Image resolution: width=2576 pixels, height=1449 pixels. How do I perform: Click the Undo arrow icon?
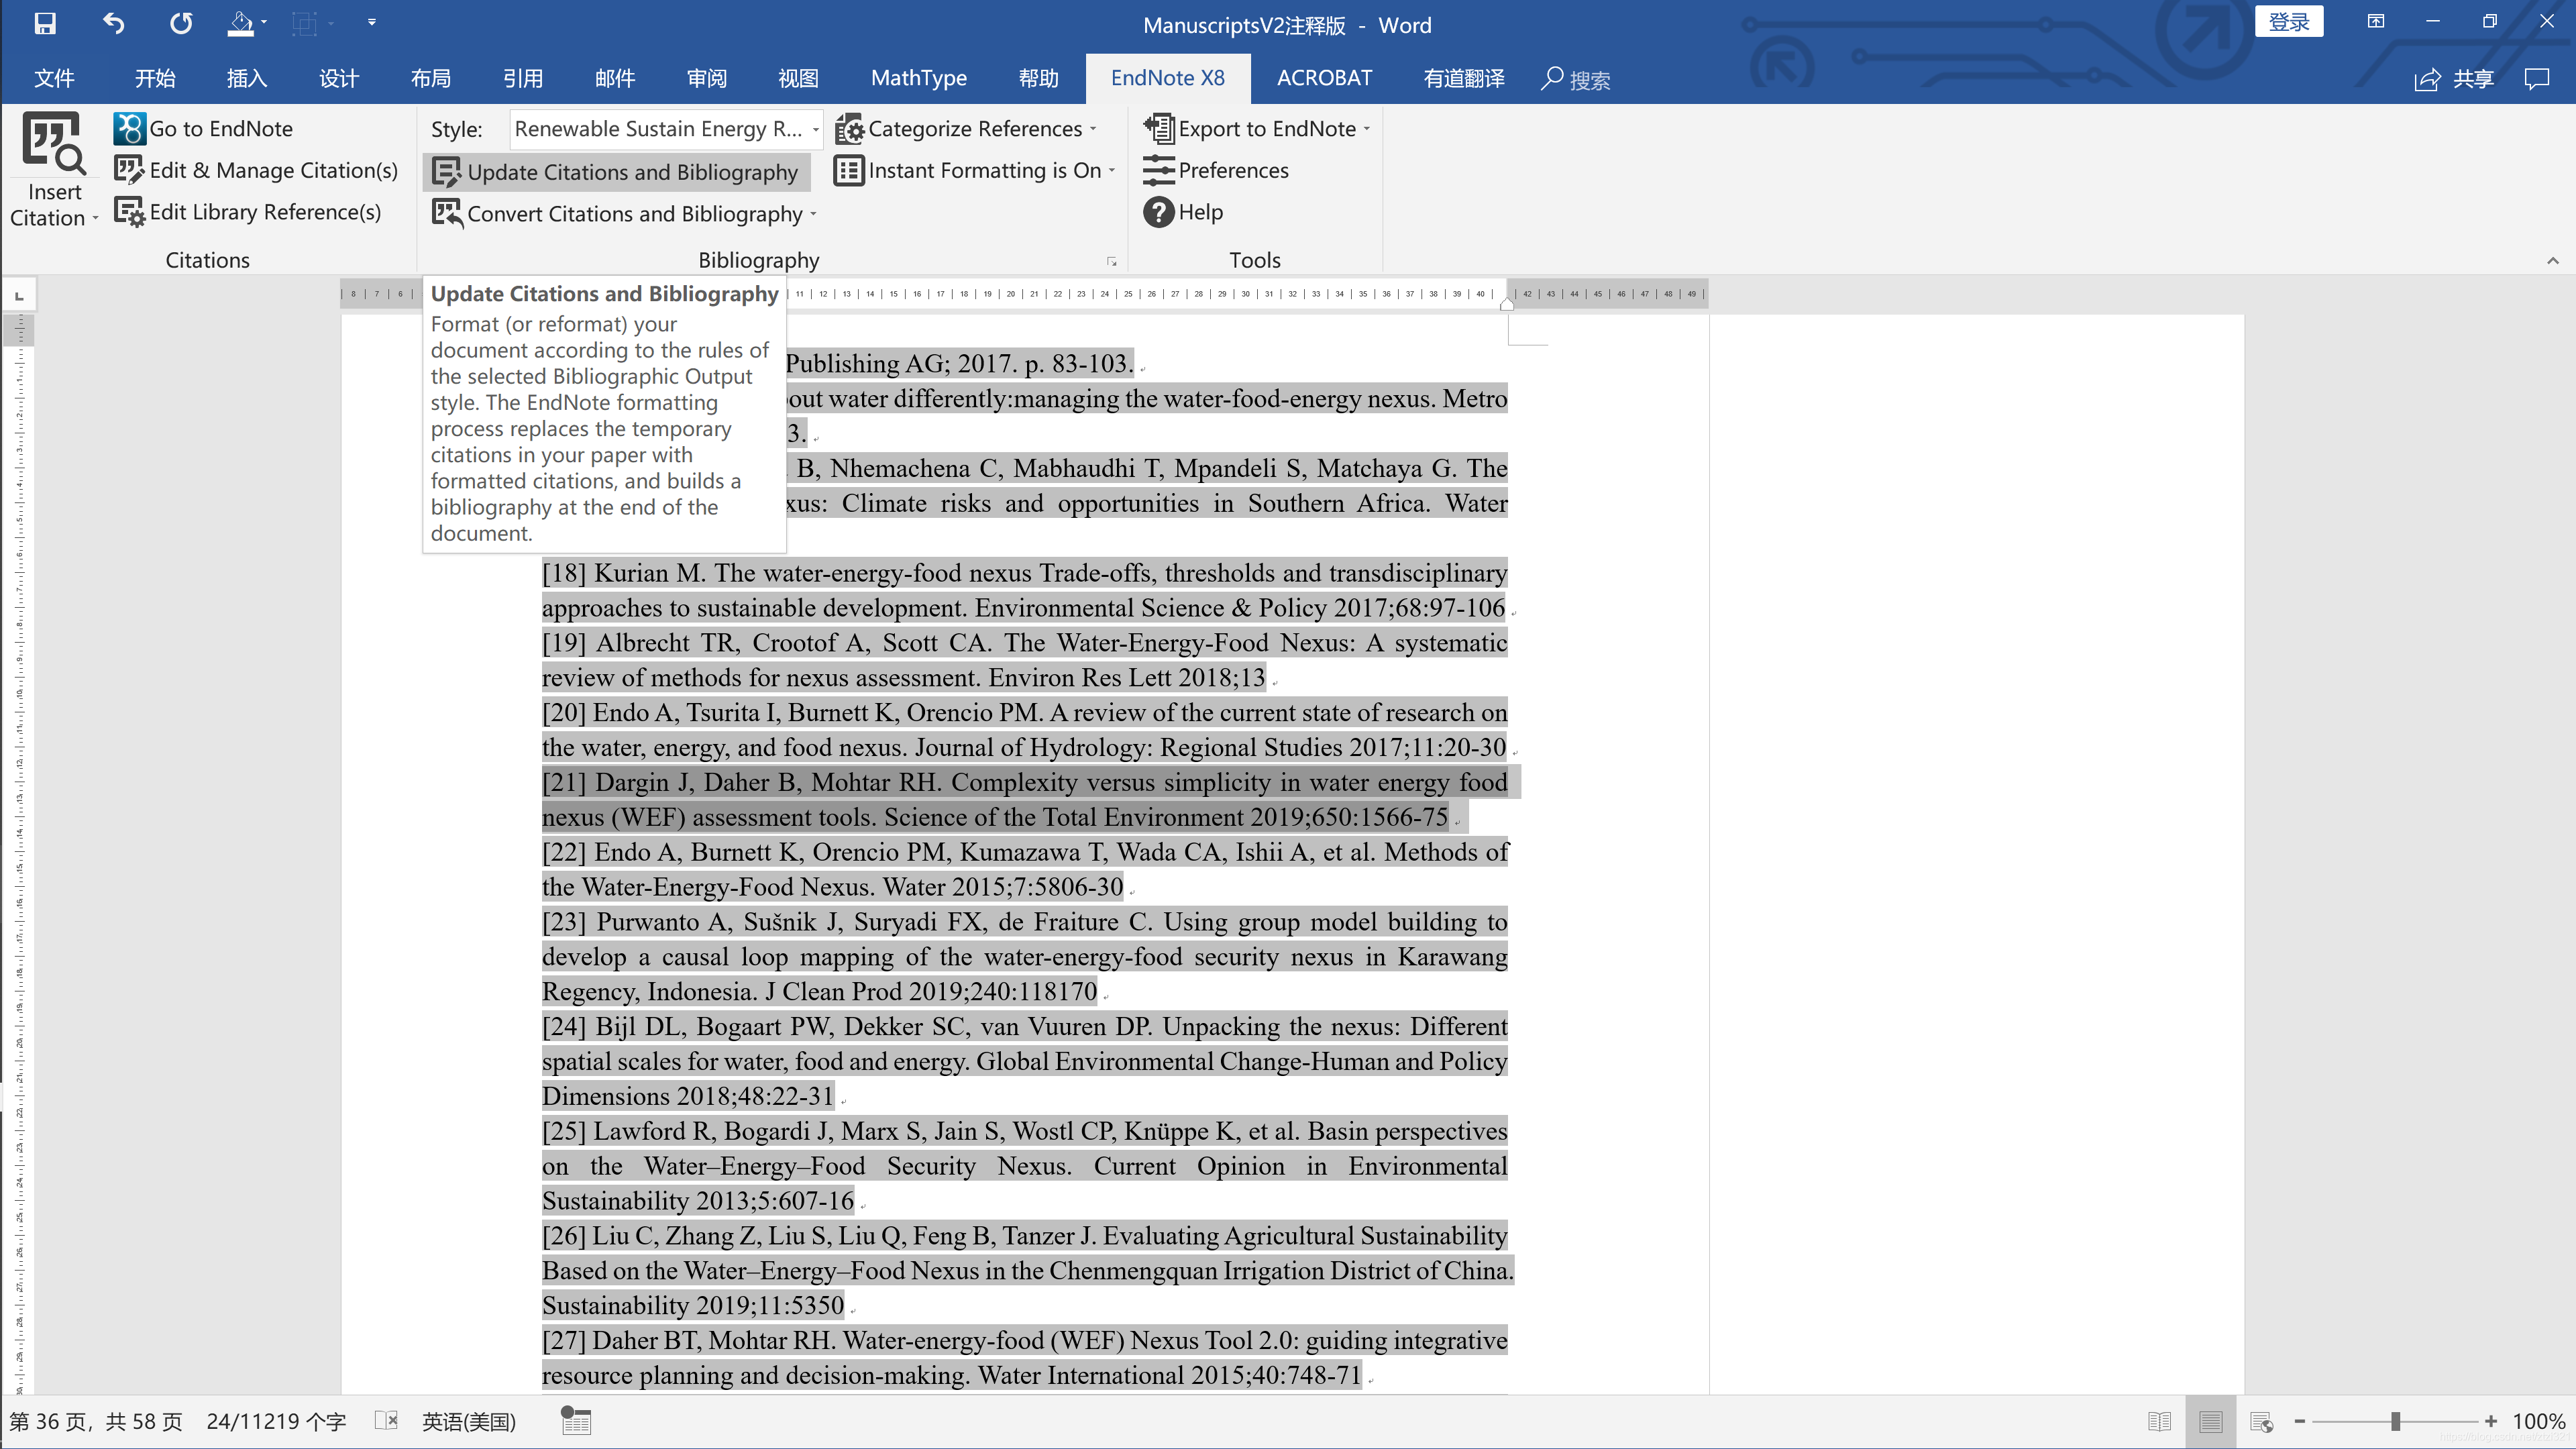tap(113, 23)
